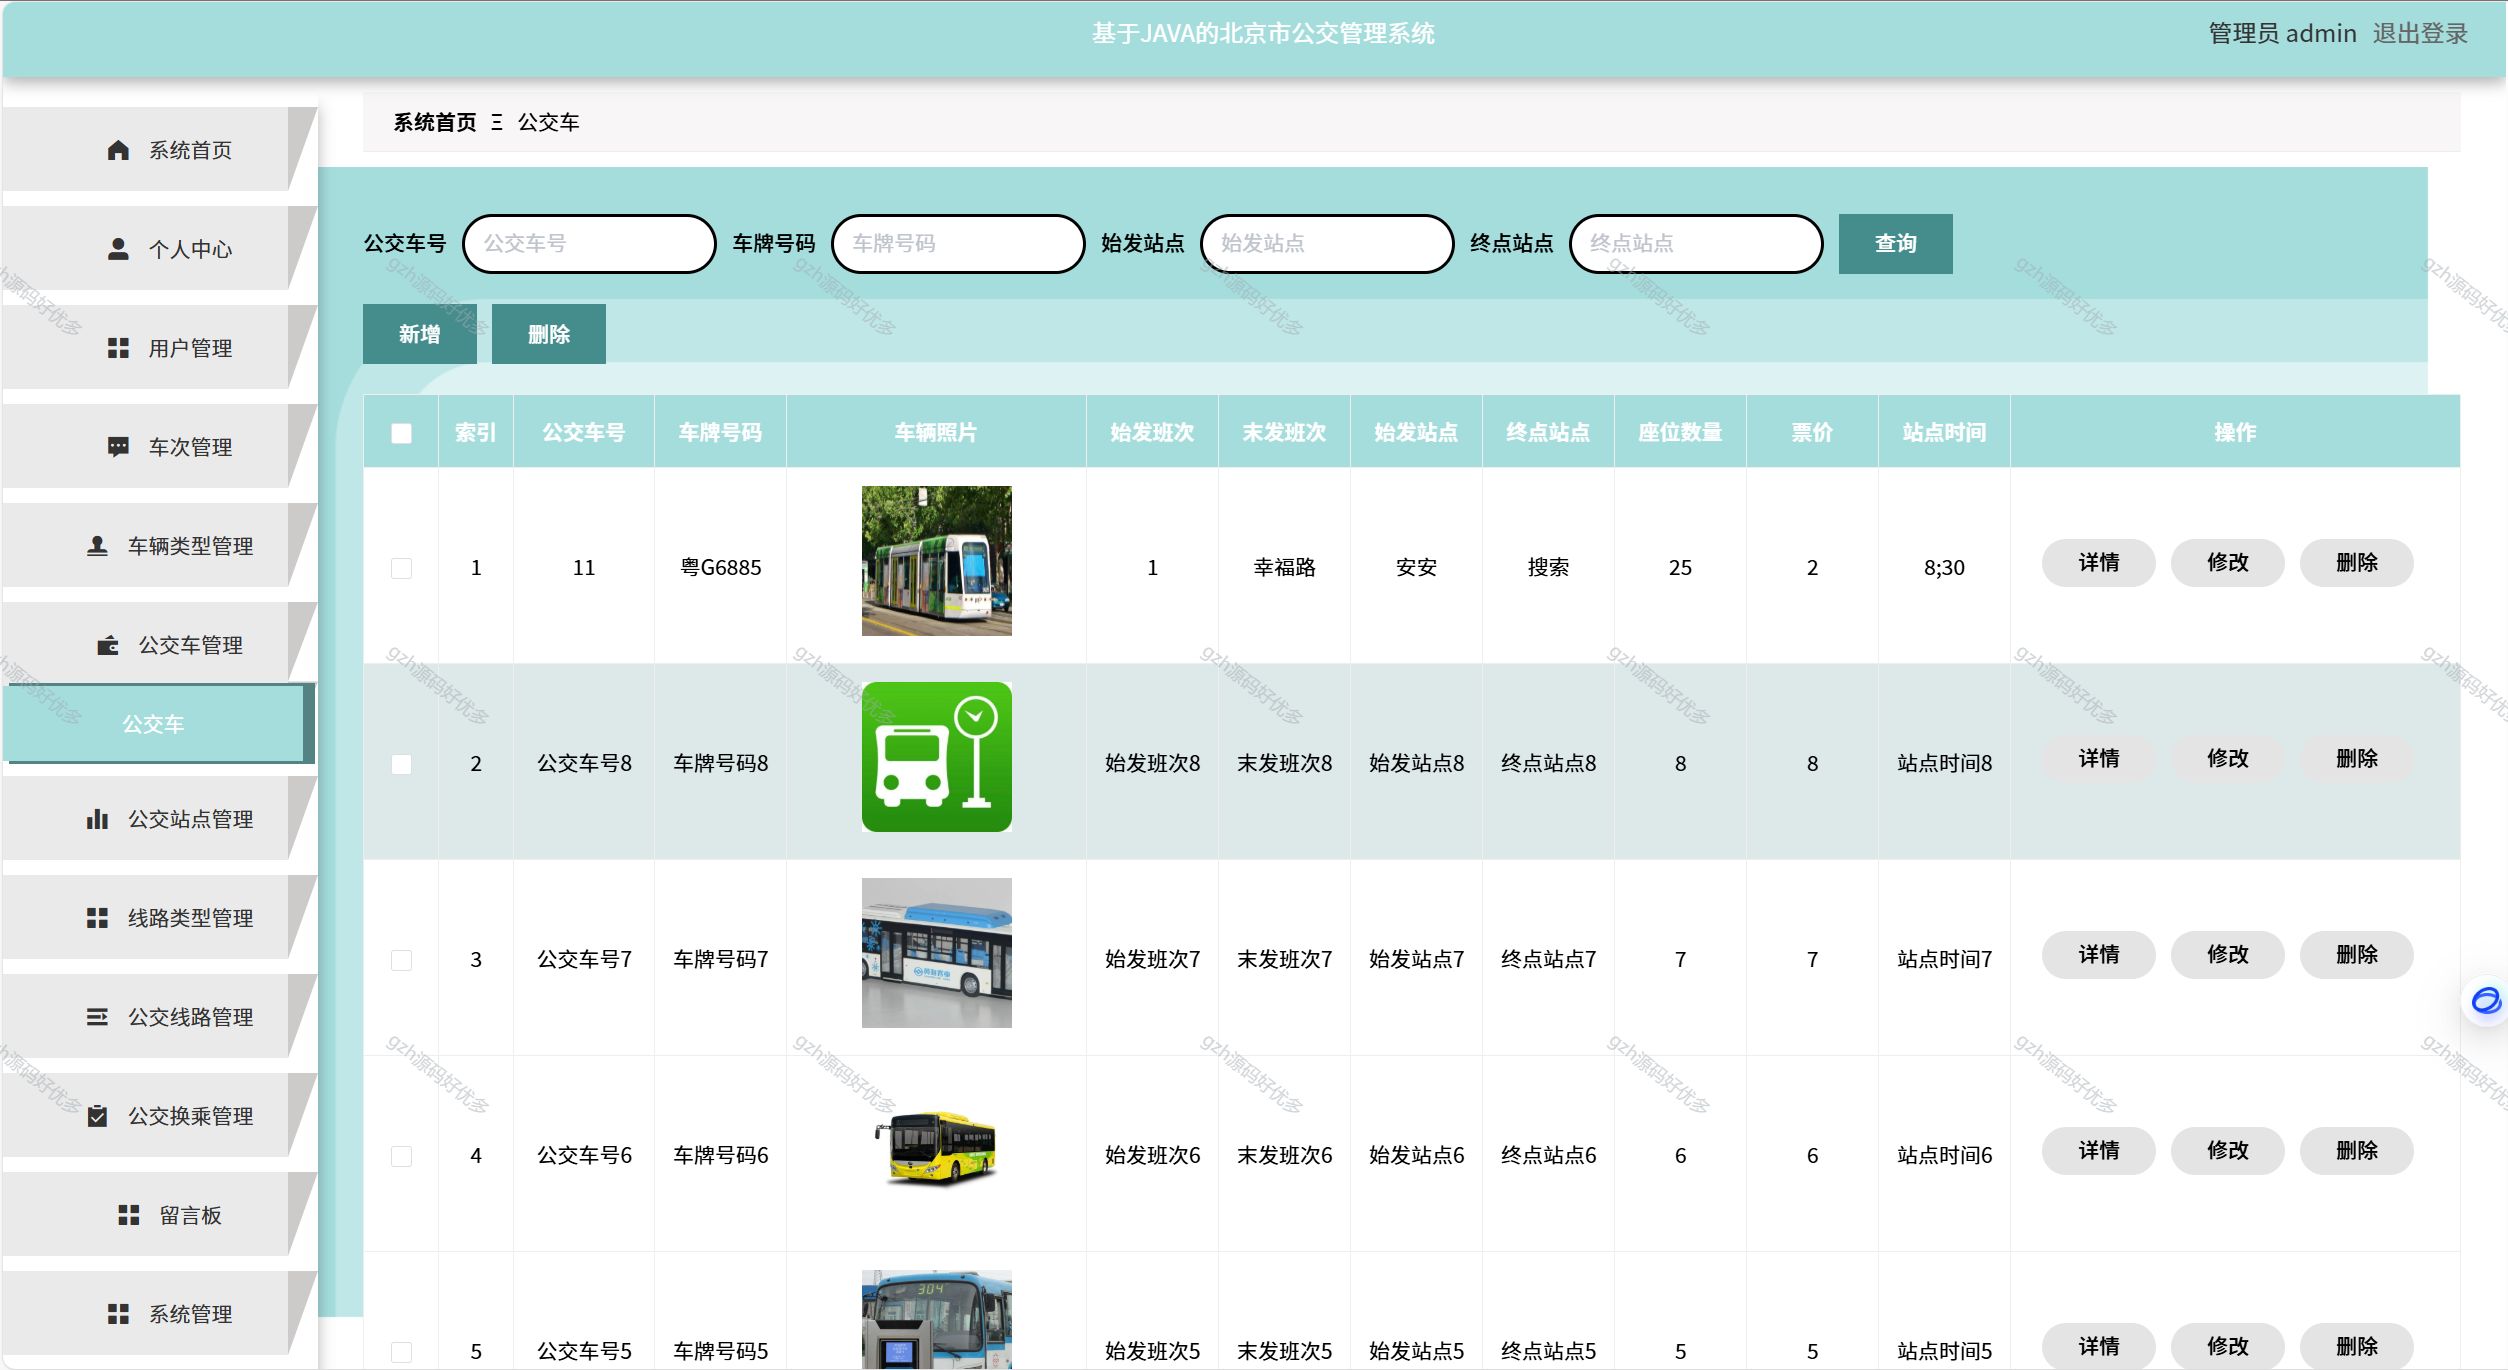Expand 公交线路管理 sidebar menu
The image size is (2508, 1370).
(x=159, y=1016)
